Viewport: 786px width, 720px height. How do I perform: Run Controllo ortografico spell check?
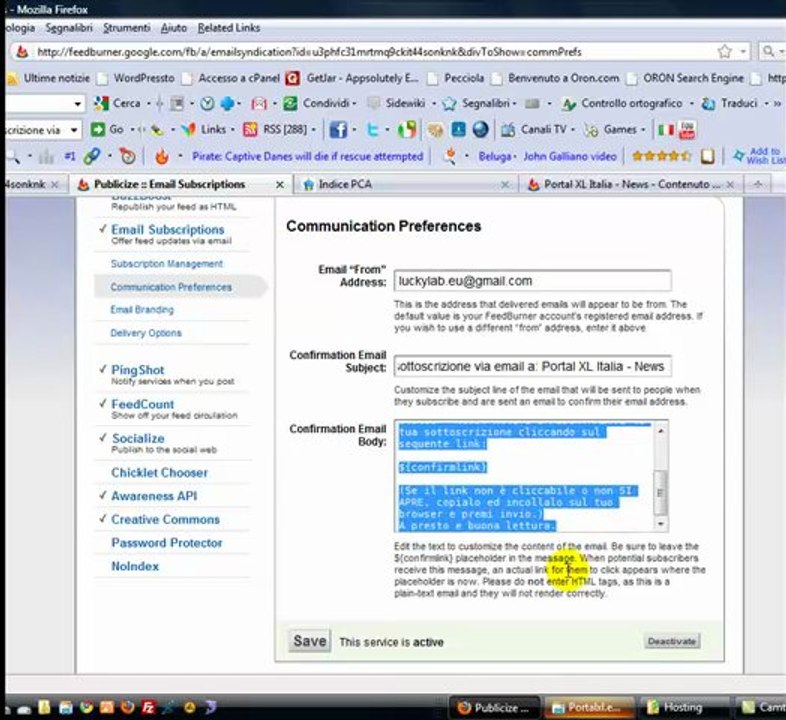tap(621, 103)
